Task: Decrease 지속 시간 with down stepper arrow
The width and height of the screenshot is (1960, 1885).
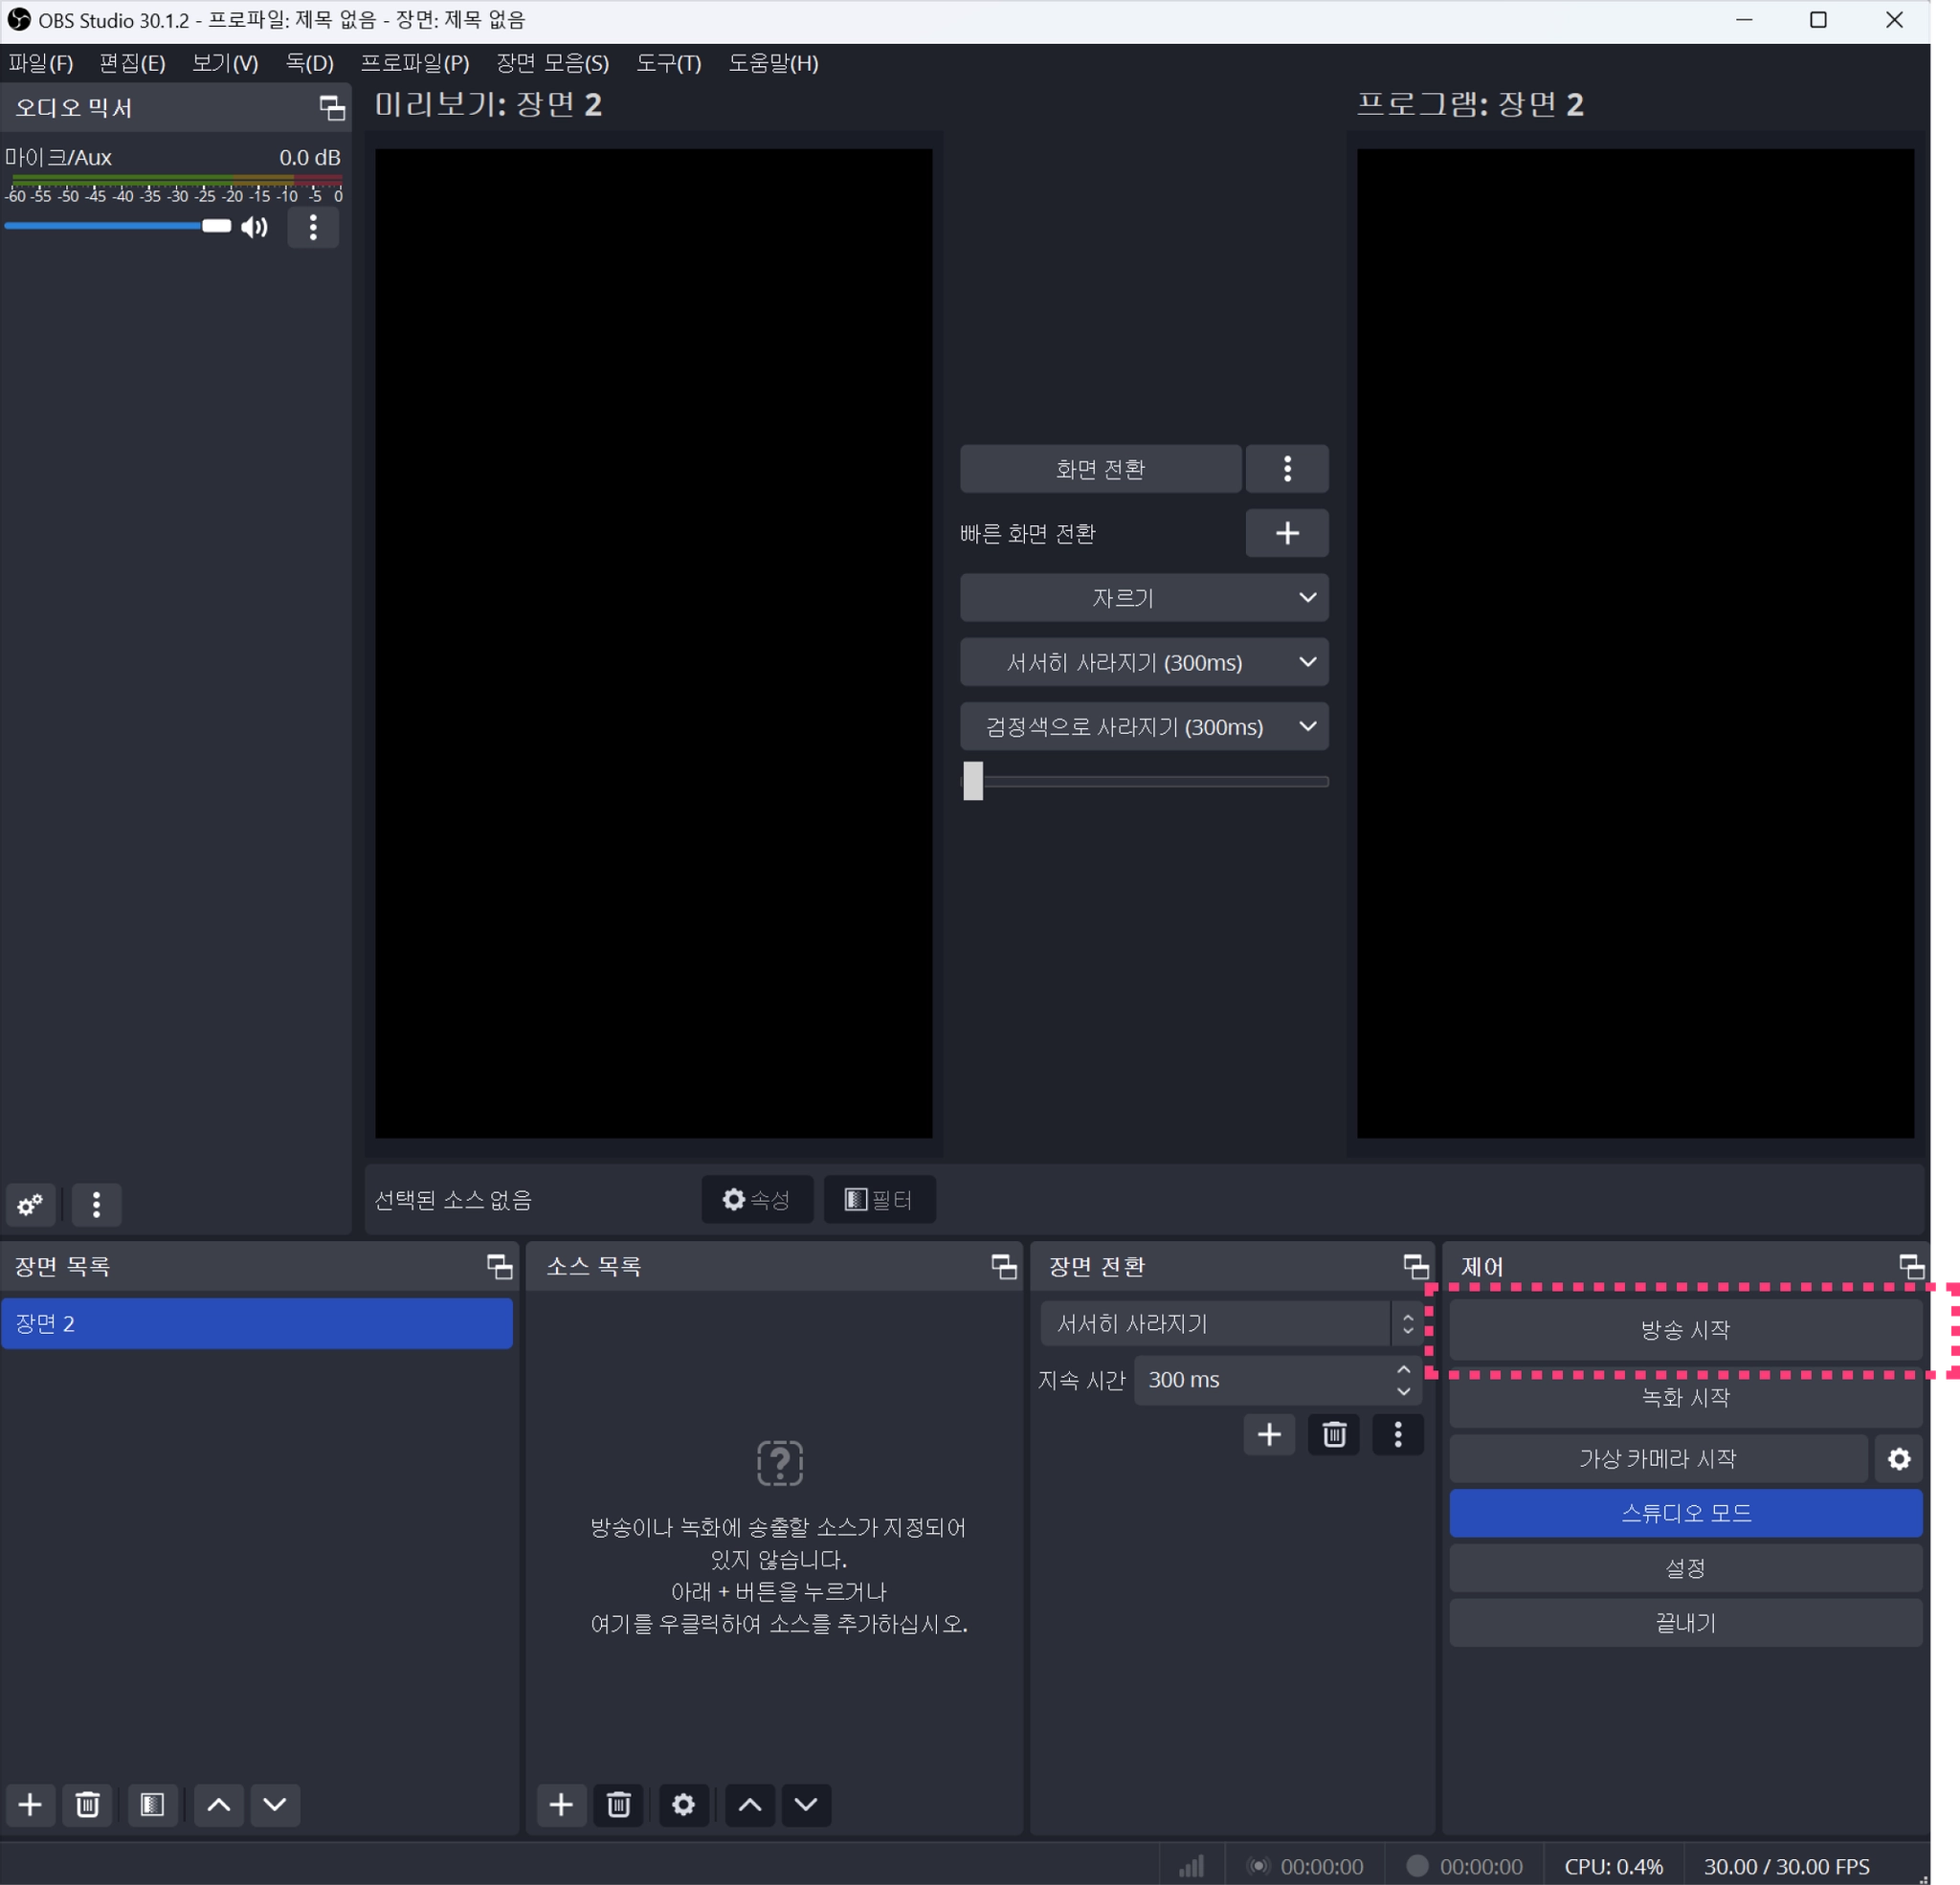Action: click(x=1403, y=1391)
